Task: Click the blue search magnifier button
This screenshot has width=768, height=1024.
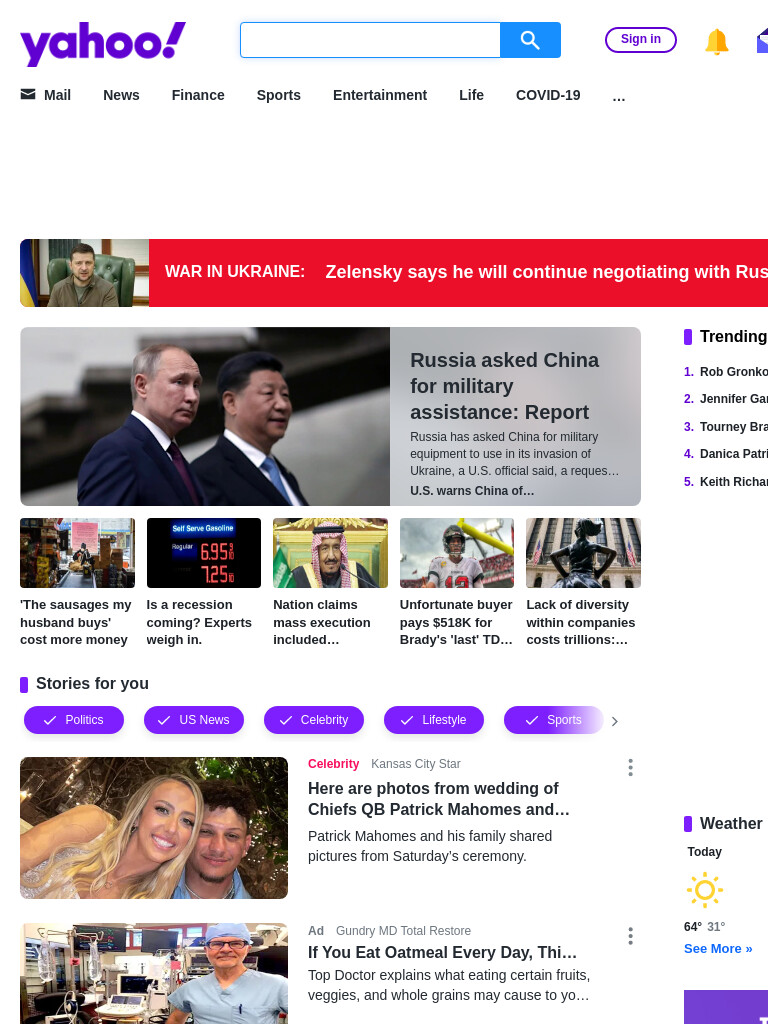Action: coord(530,40)
